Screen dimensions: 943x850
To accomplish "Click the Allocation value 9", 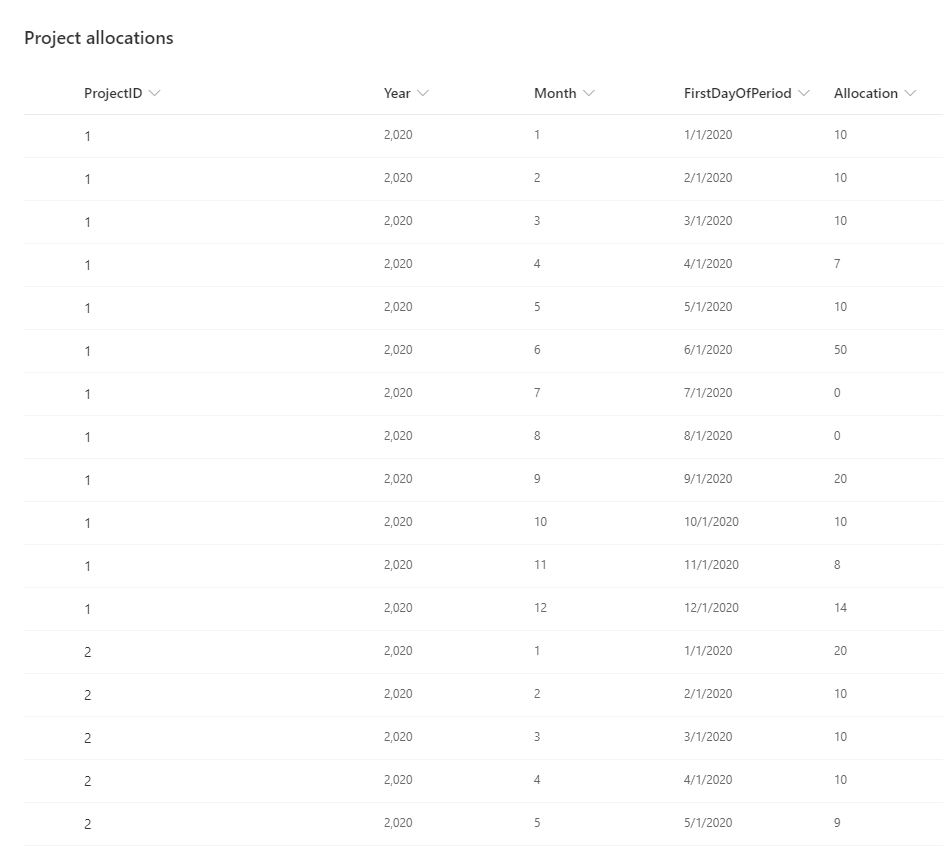I will coord(837,823).
